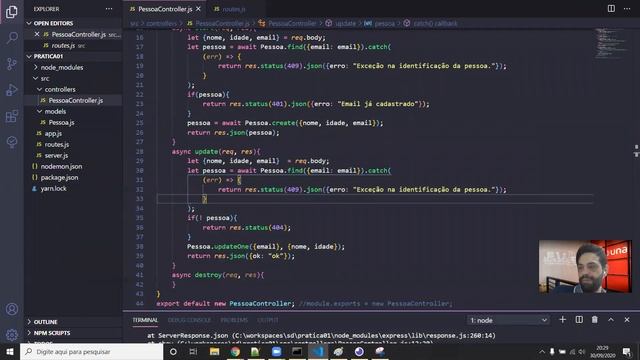
Task: Open the Accounts icon in activity bar
Action: coord(12,309)
